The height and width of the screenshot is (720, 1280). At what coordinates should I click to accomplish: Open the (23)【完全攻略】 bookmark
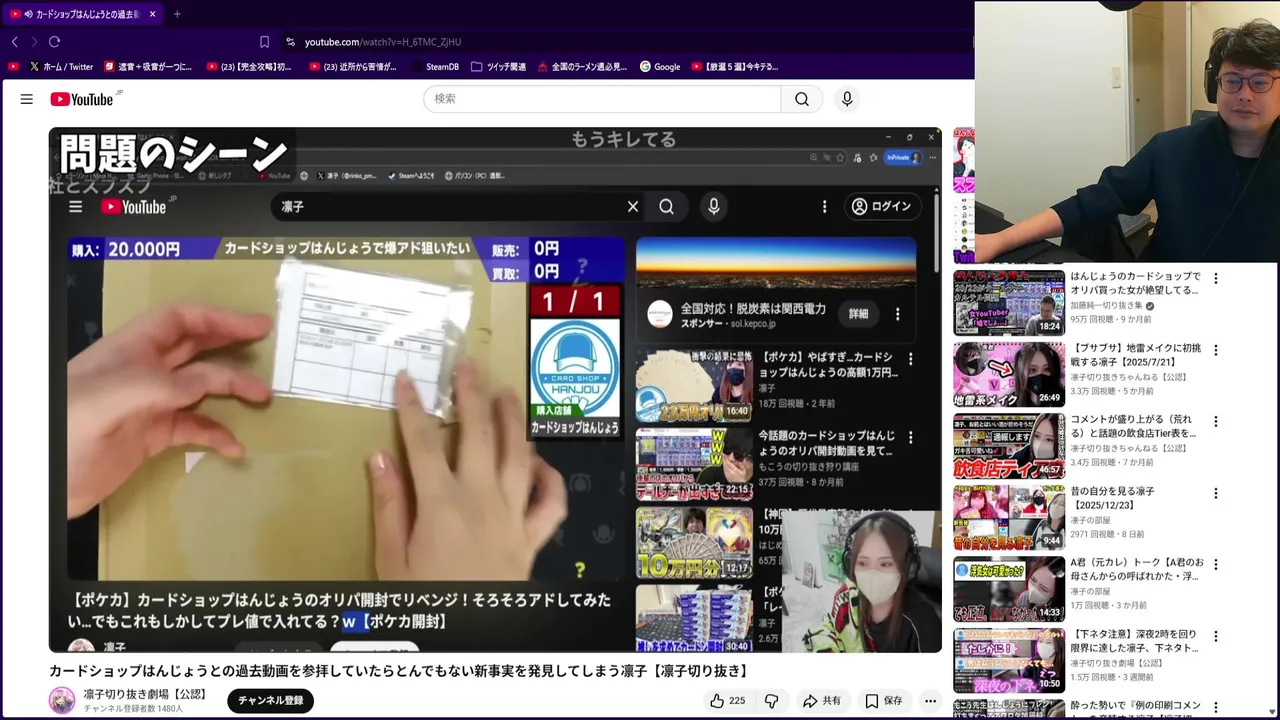[x=249, y=67]
